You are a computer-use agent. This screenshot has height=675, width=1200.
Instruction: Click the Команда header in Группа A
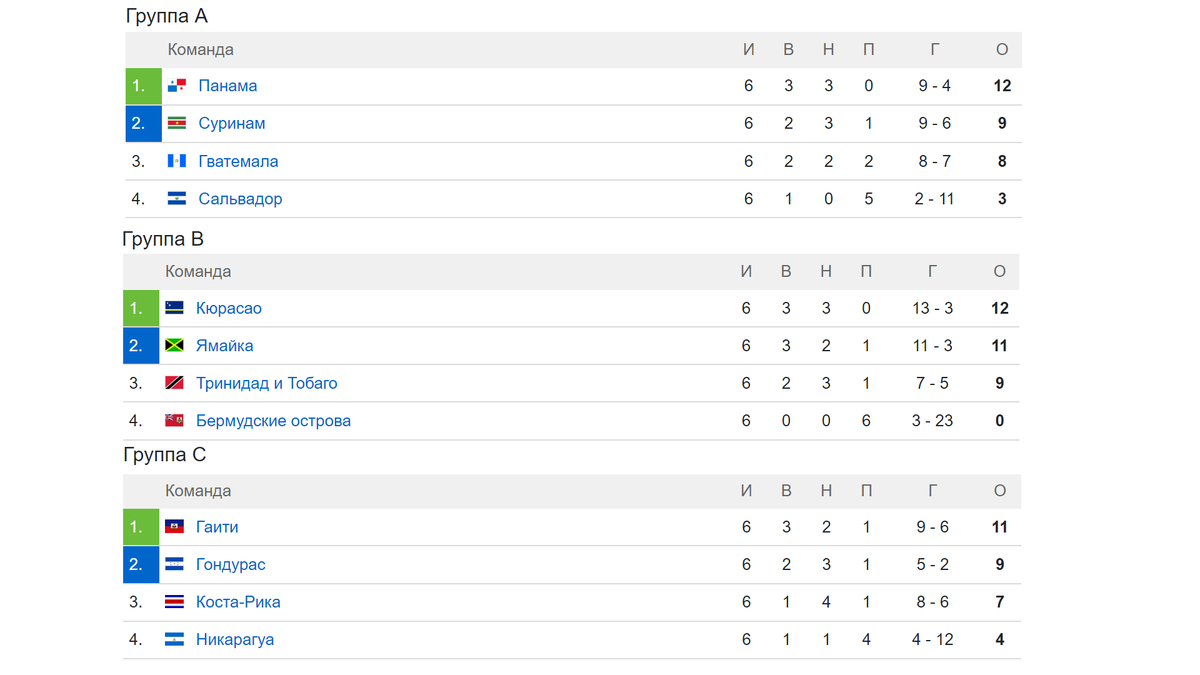(201, 50)
